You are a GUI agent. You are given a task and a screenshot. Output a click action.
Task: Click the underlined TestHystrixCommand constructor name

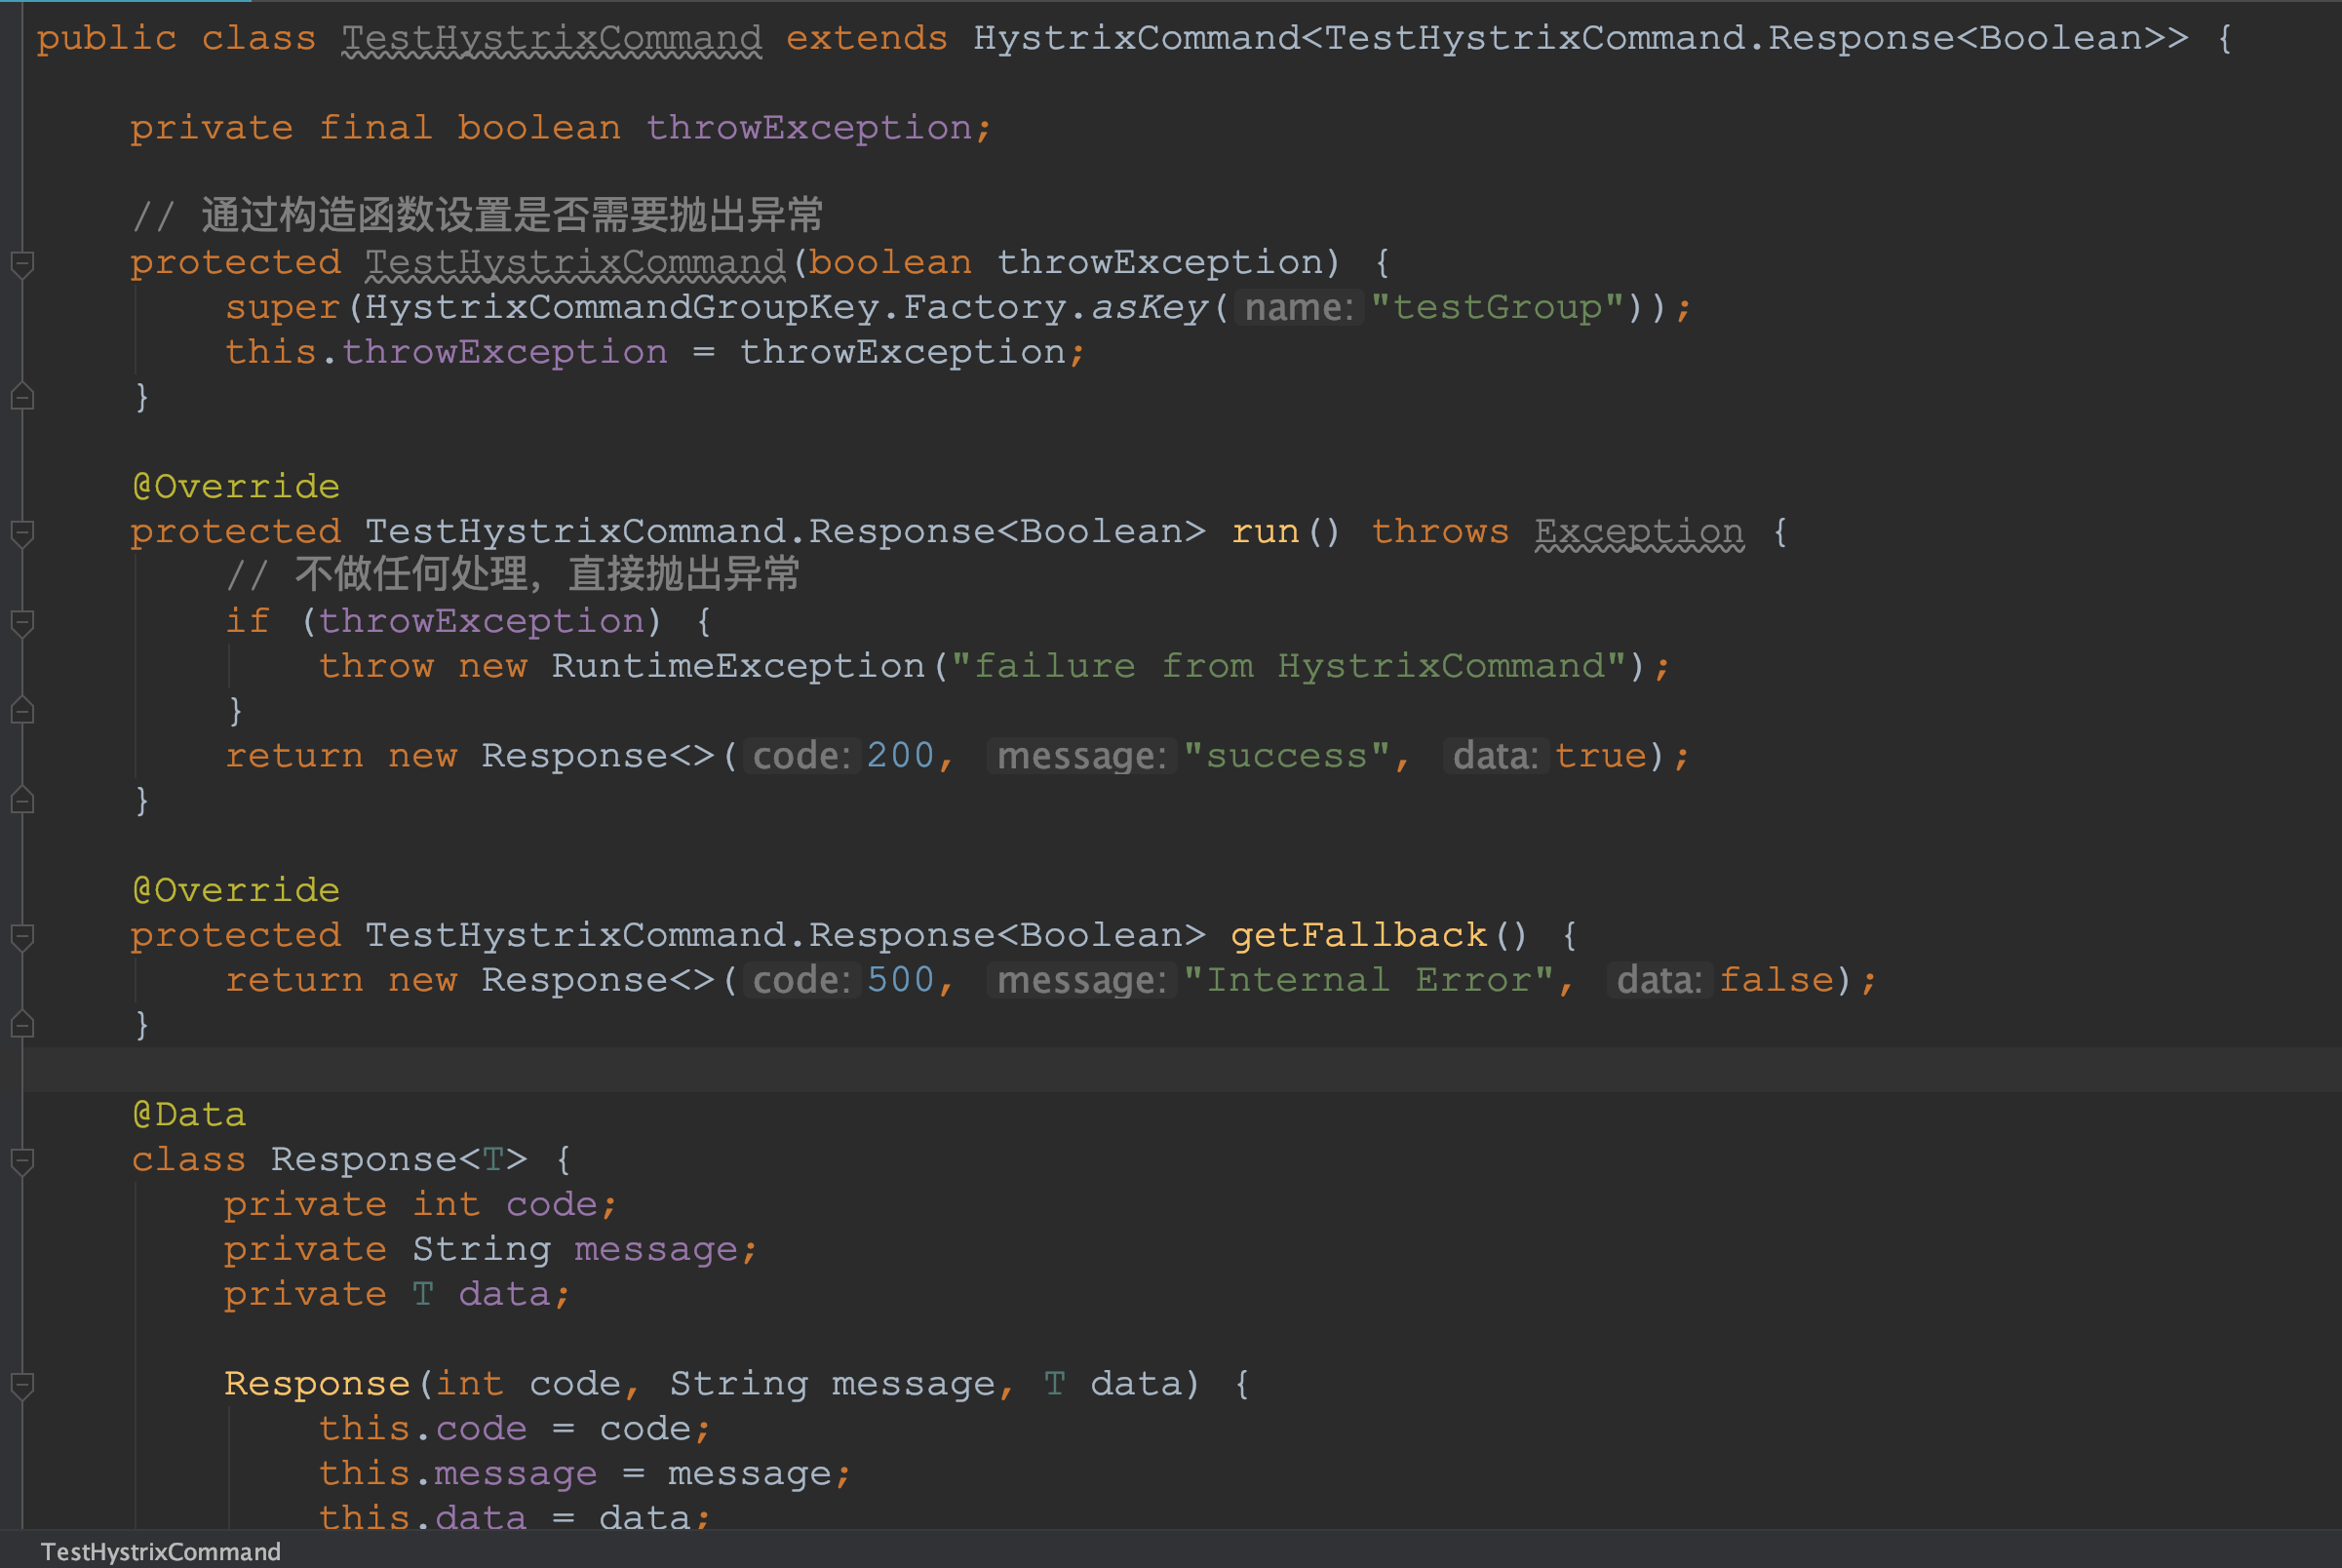575,263
